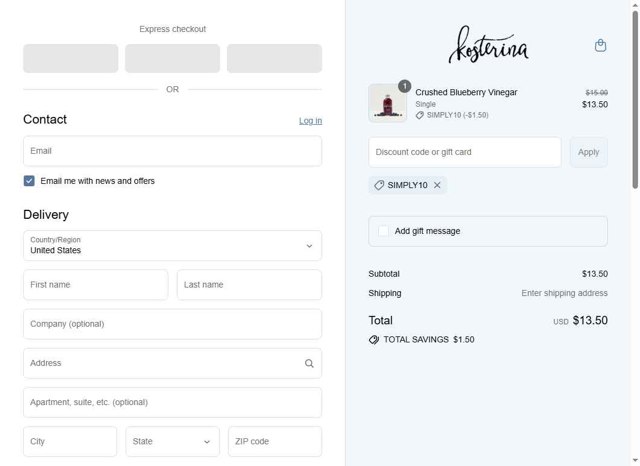
Task: Click the Subtotal label
Action: 384,274
